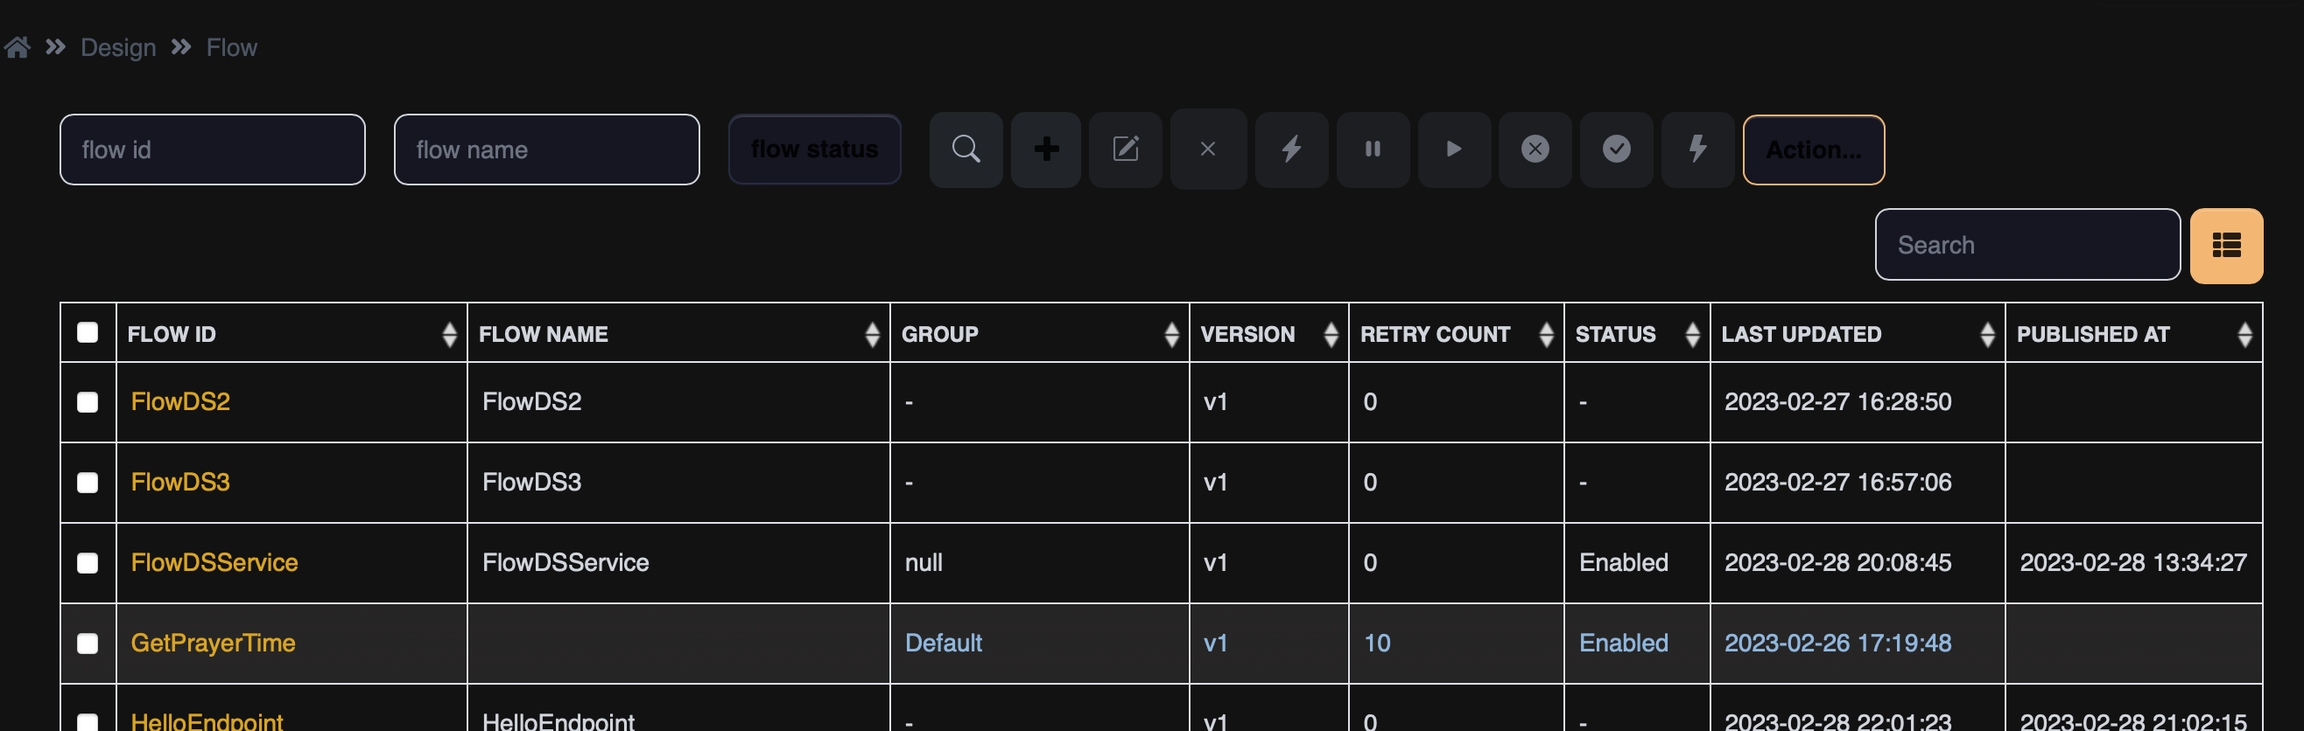This screenshot has height=731, width=2304.
Task: Click the edit pencil icon
Action: [1126, 150]
